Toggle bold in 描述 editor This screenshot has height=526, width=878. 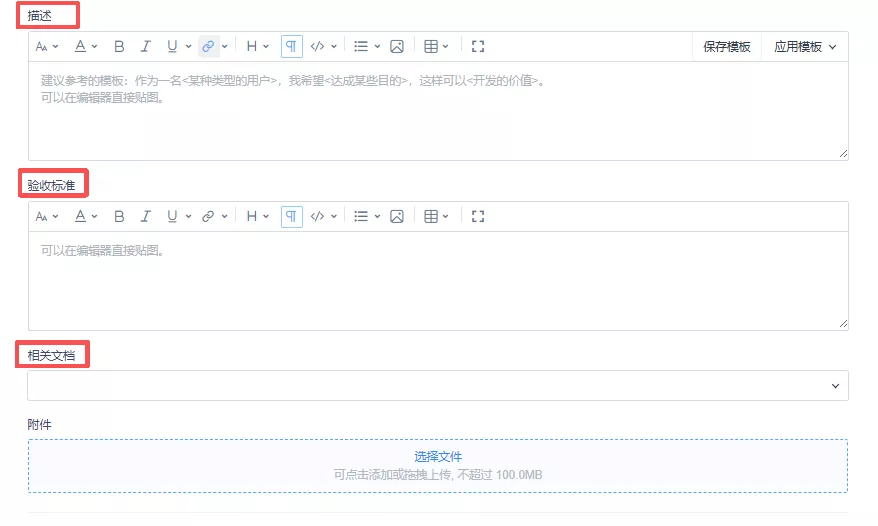pos(119,46)
